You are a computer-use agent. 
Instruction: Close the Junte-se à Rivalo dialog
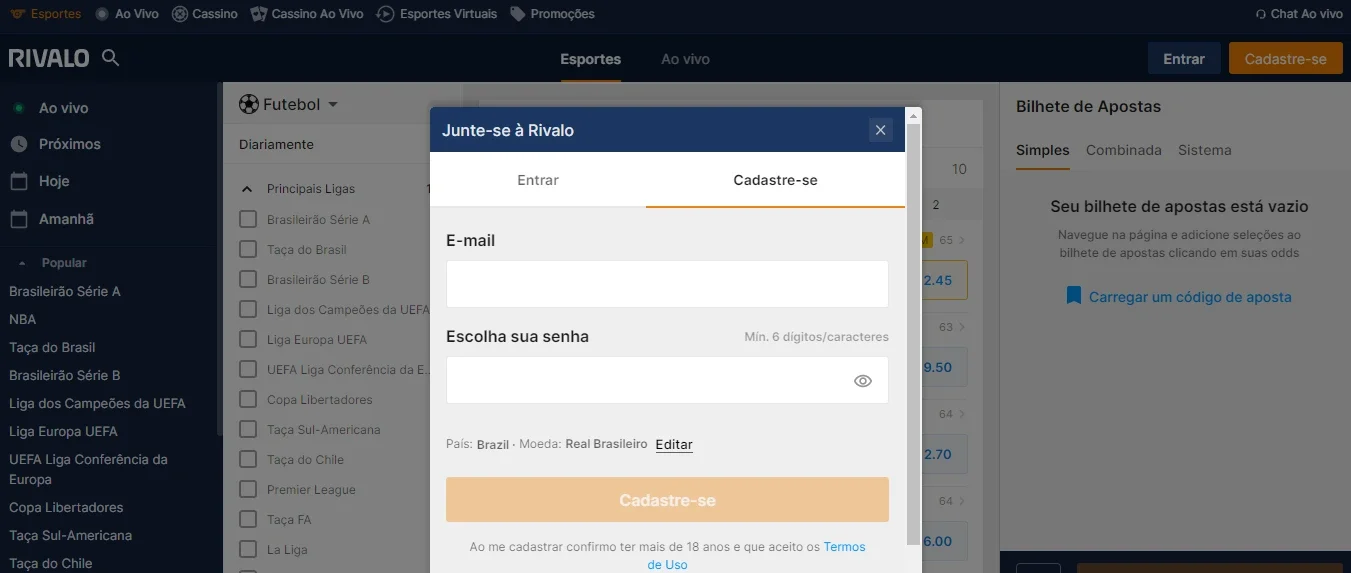point(880,130)
